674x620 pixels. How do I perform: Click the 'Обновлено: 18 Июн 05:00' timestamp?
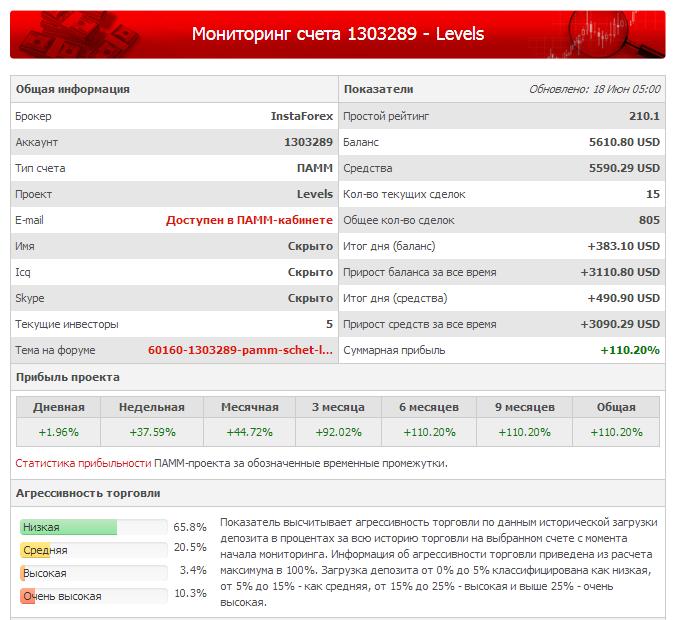(x=594, y=89)
